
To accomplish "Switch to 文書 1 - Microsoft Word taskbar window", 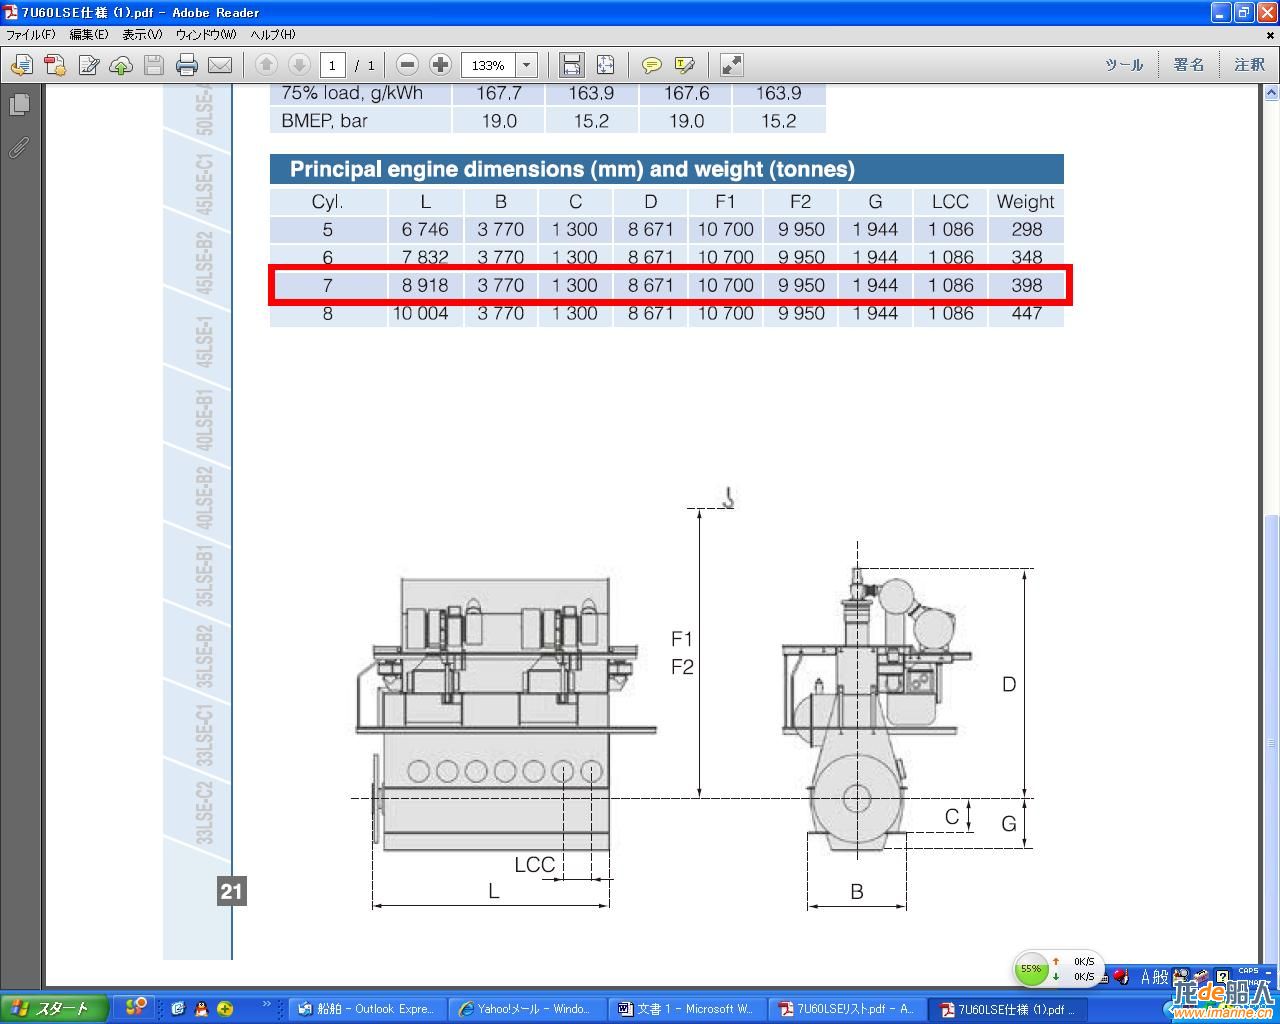I will tap(686, 1009).
